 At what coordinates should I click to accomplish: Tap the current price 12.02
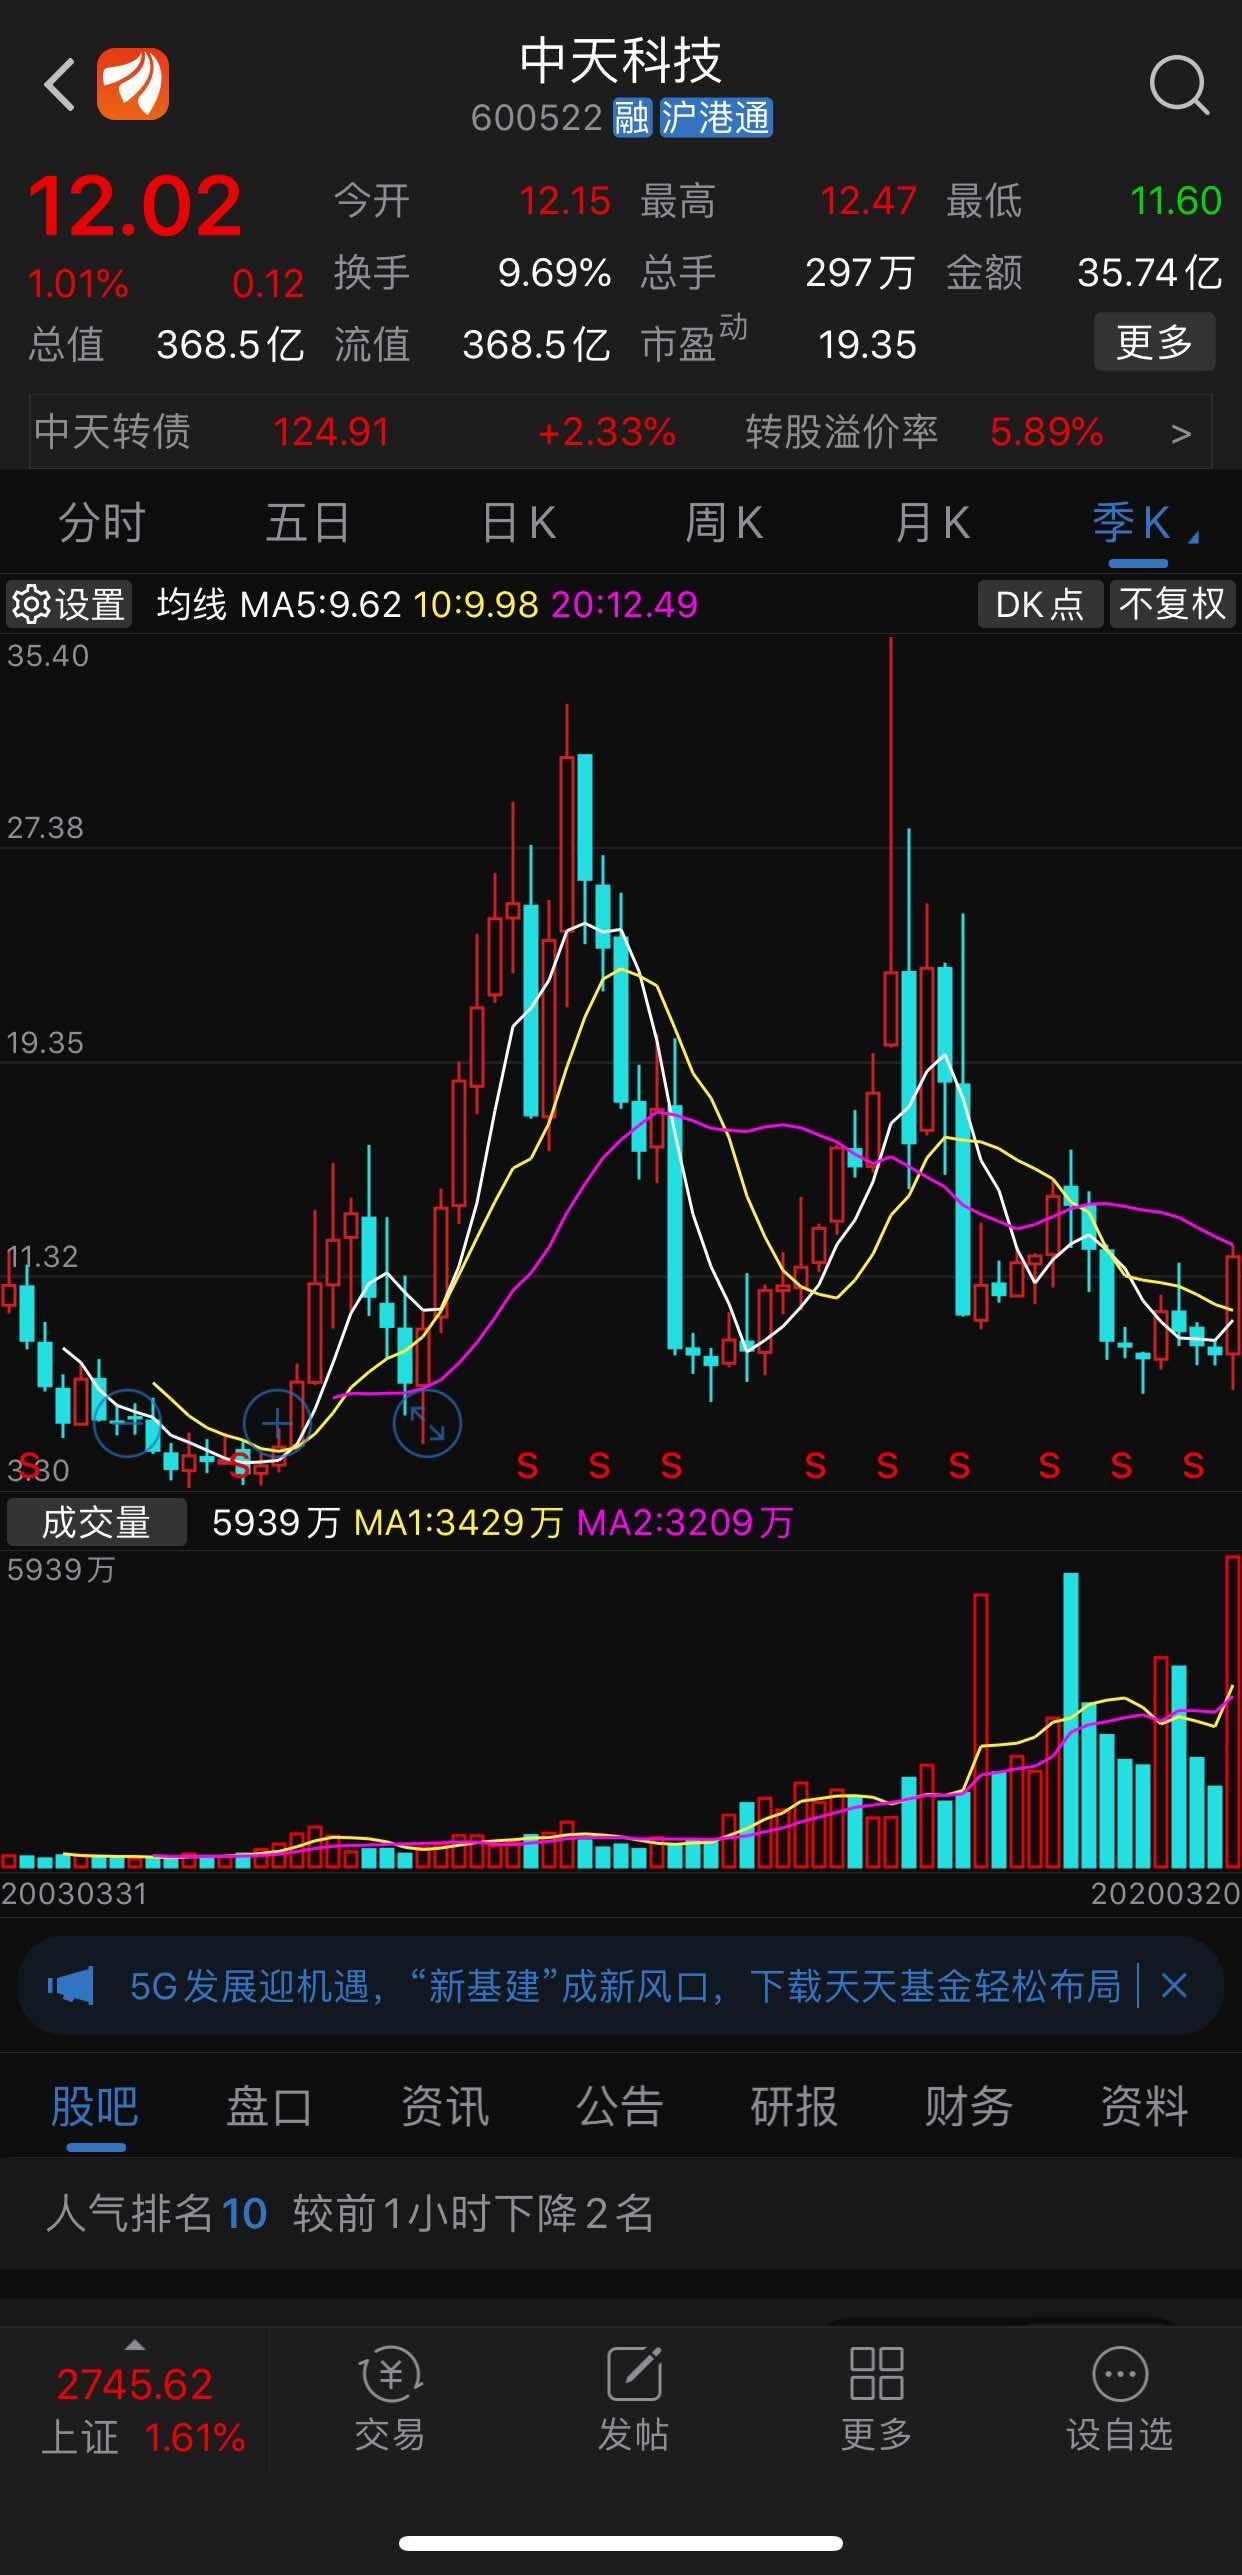tap(135, 207)
